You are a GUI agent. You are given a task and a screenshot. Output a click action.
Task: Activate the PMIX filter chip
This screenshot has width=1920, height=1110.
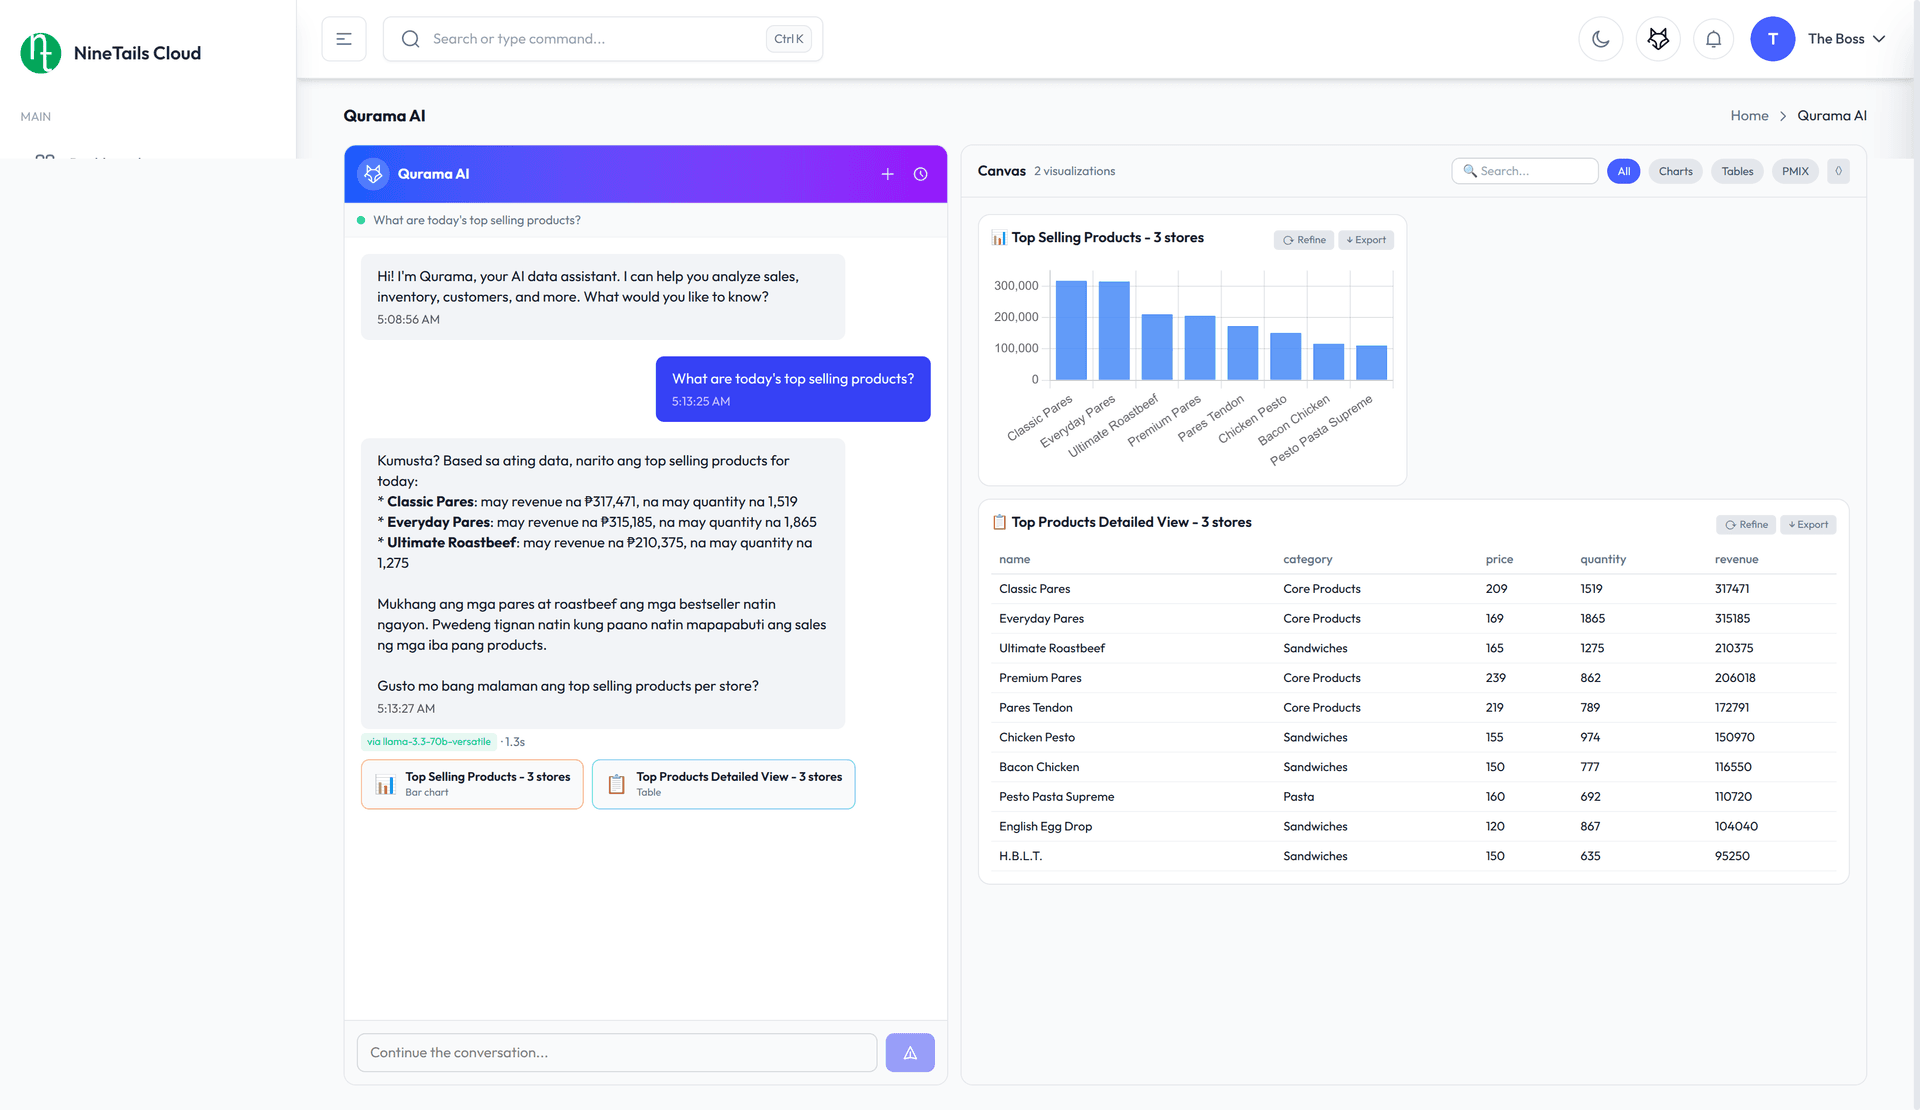click(1794, 171)
